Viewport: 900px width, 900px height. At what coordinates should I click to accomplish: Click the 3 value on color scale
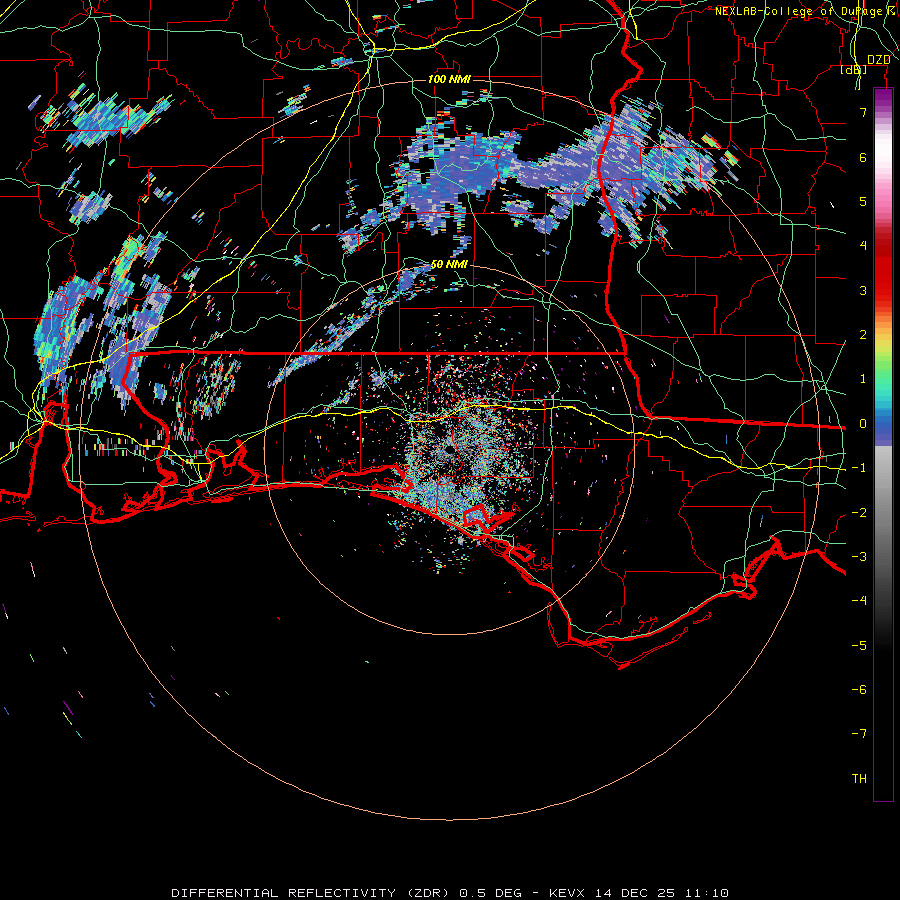click(863, 290)
